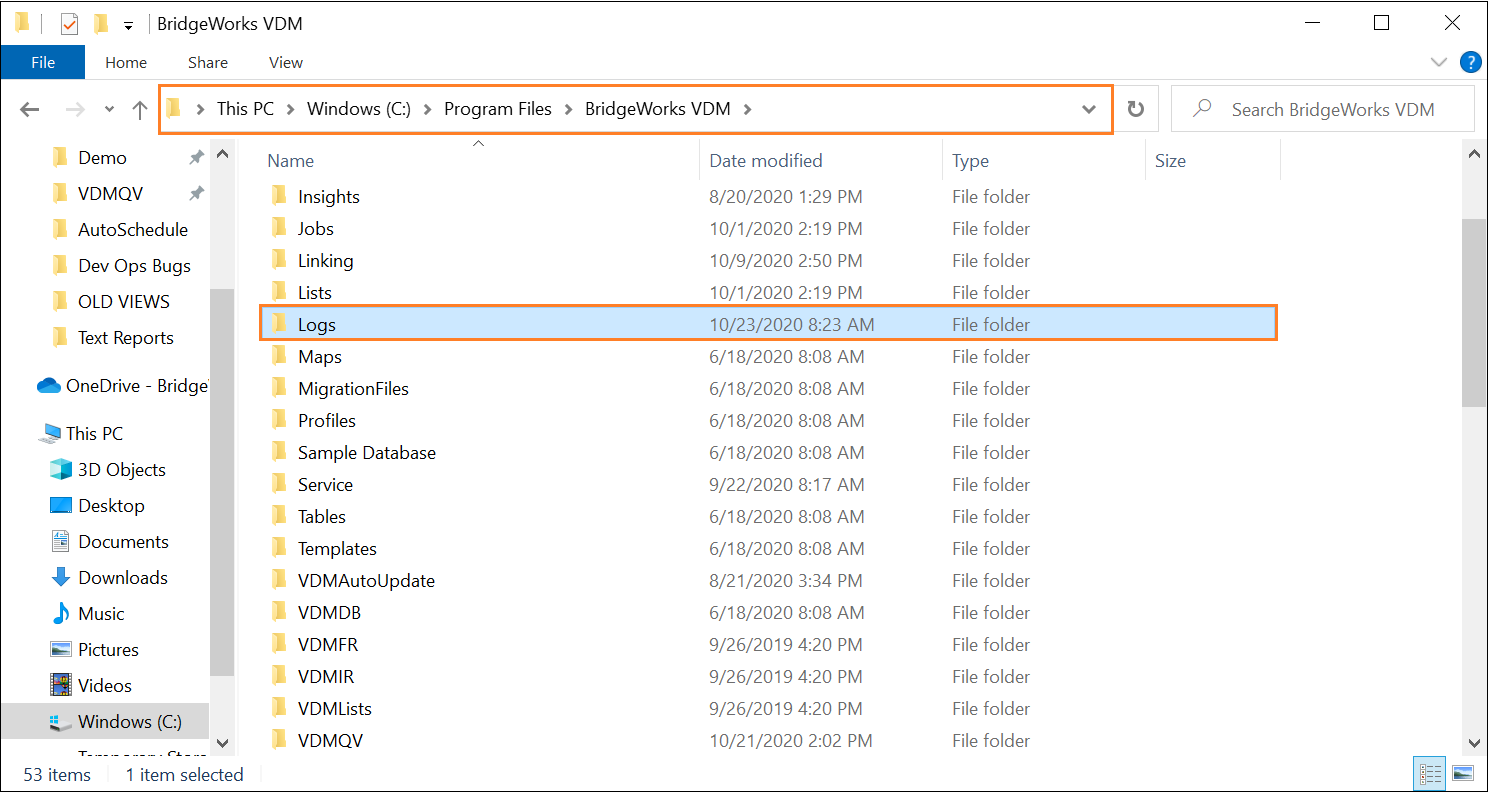Viewport: 1488px width, 792px height.
Task: Click Program Files in the address bar
Action: click(498, 109)
